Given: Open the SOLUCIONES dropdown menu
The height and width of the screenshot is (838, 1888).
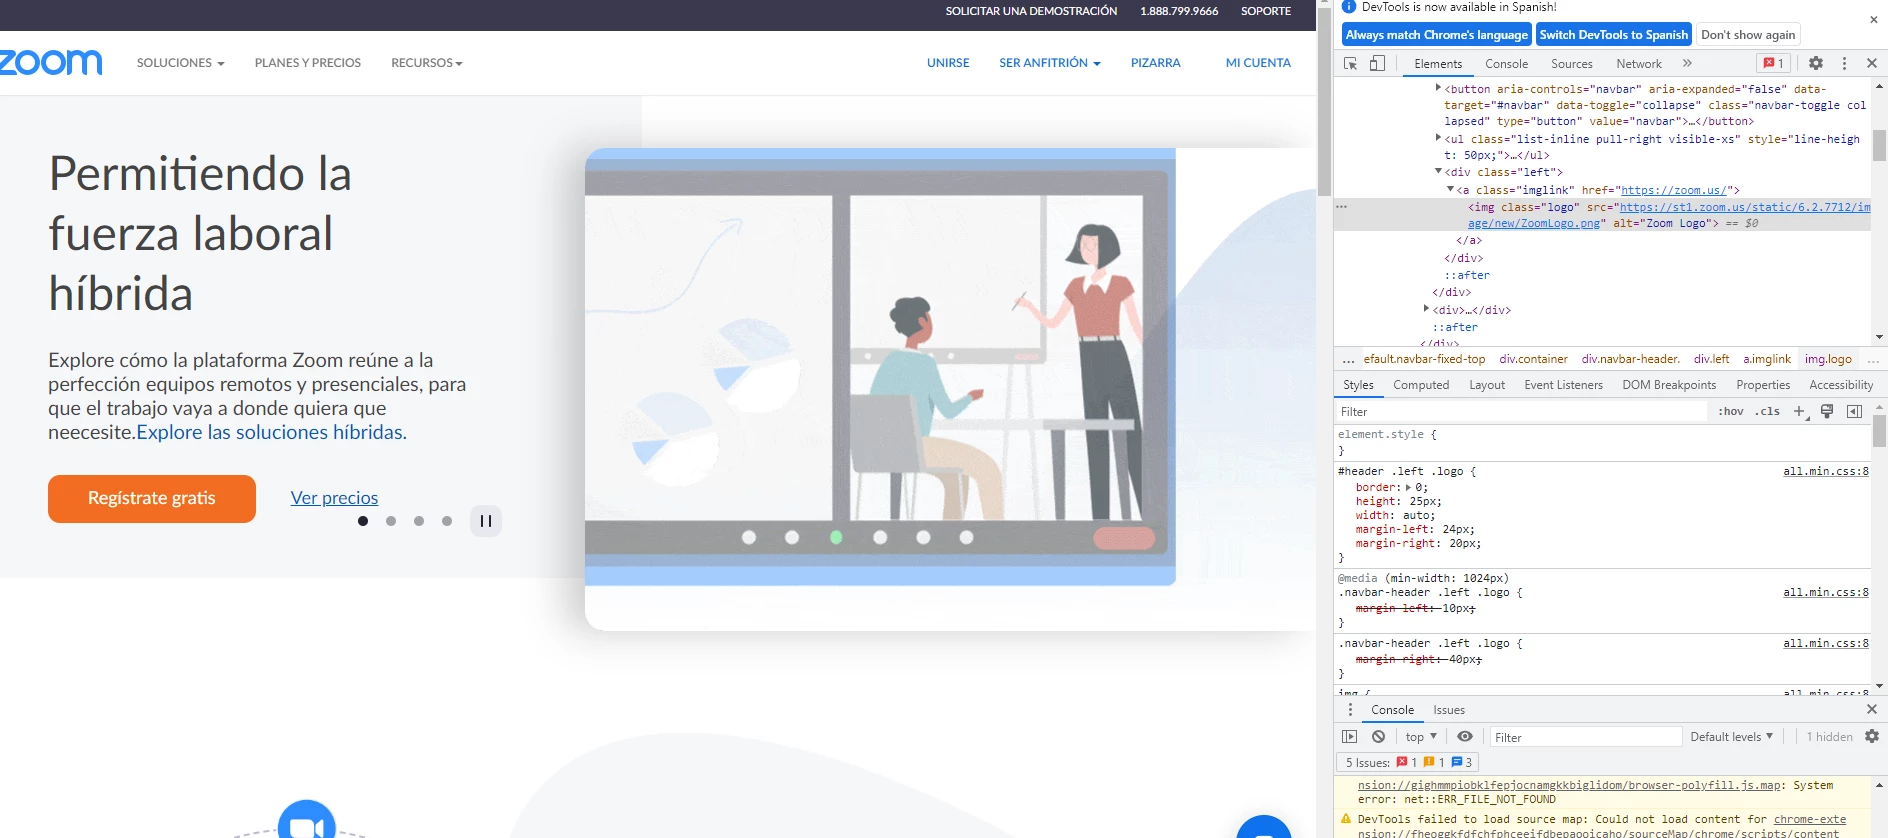Looking at the screenshot, I should click(x=180, y=63).
